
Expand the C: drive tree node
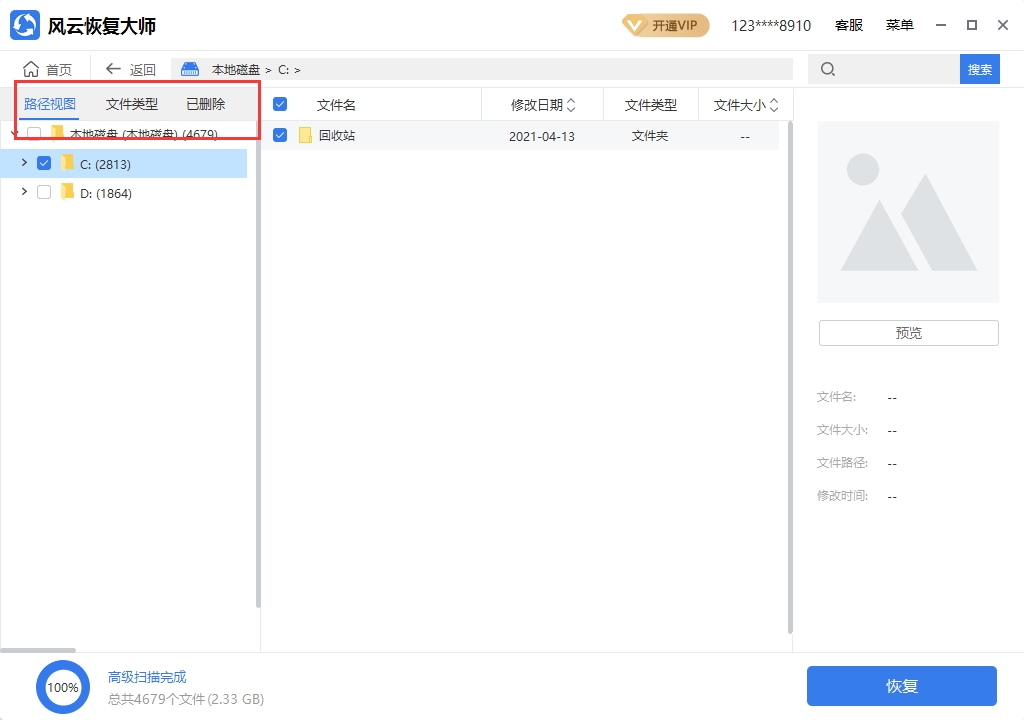[x=24, y=163]
